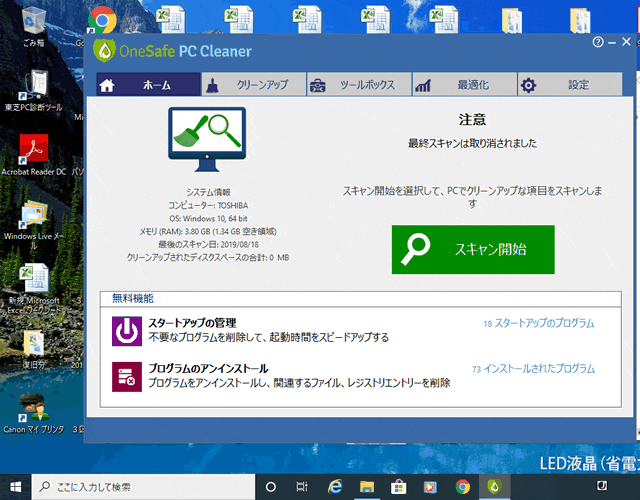Viewport: 640px width, 500px height.
Task: Open the 設定 tab
Action: (570, 84)
